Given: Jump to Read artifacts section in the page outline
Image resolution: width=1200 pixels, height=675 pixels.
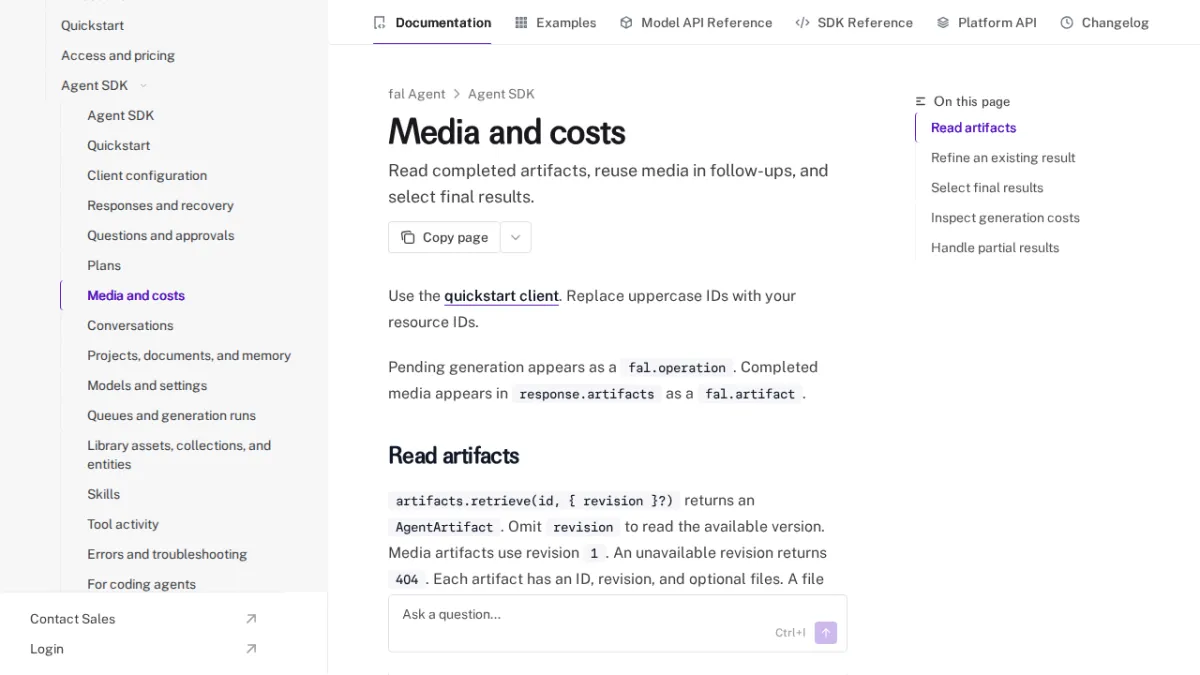Looking at the screenshot, I should 973,128.
